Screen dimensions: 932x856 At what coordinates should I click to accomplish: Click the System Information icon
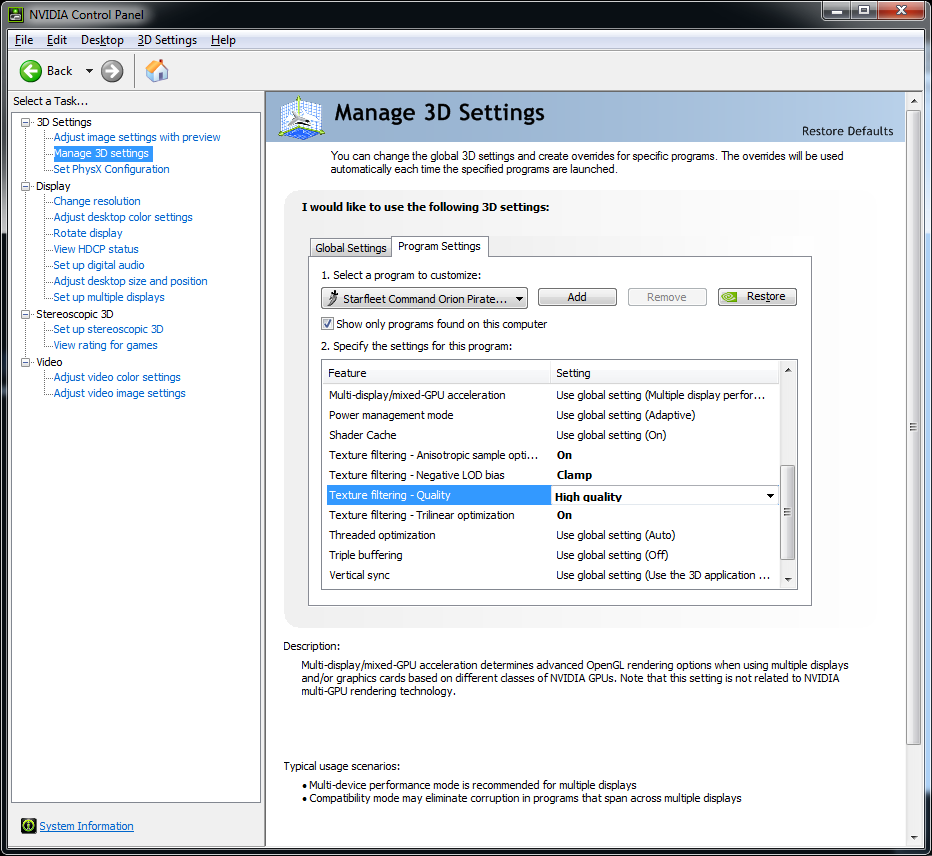[x=29, y=826]
